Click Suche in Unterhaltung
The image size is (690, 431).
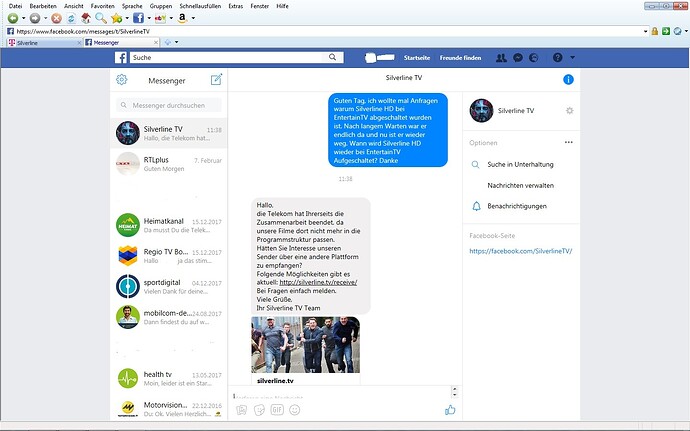click(520, 164)
